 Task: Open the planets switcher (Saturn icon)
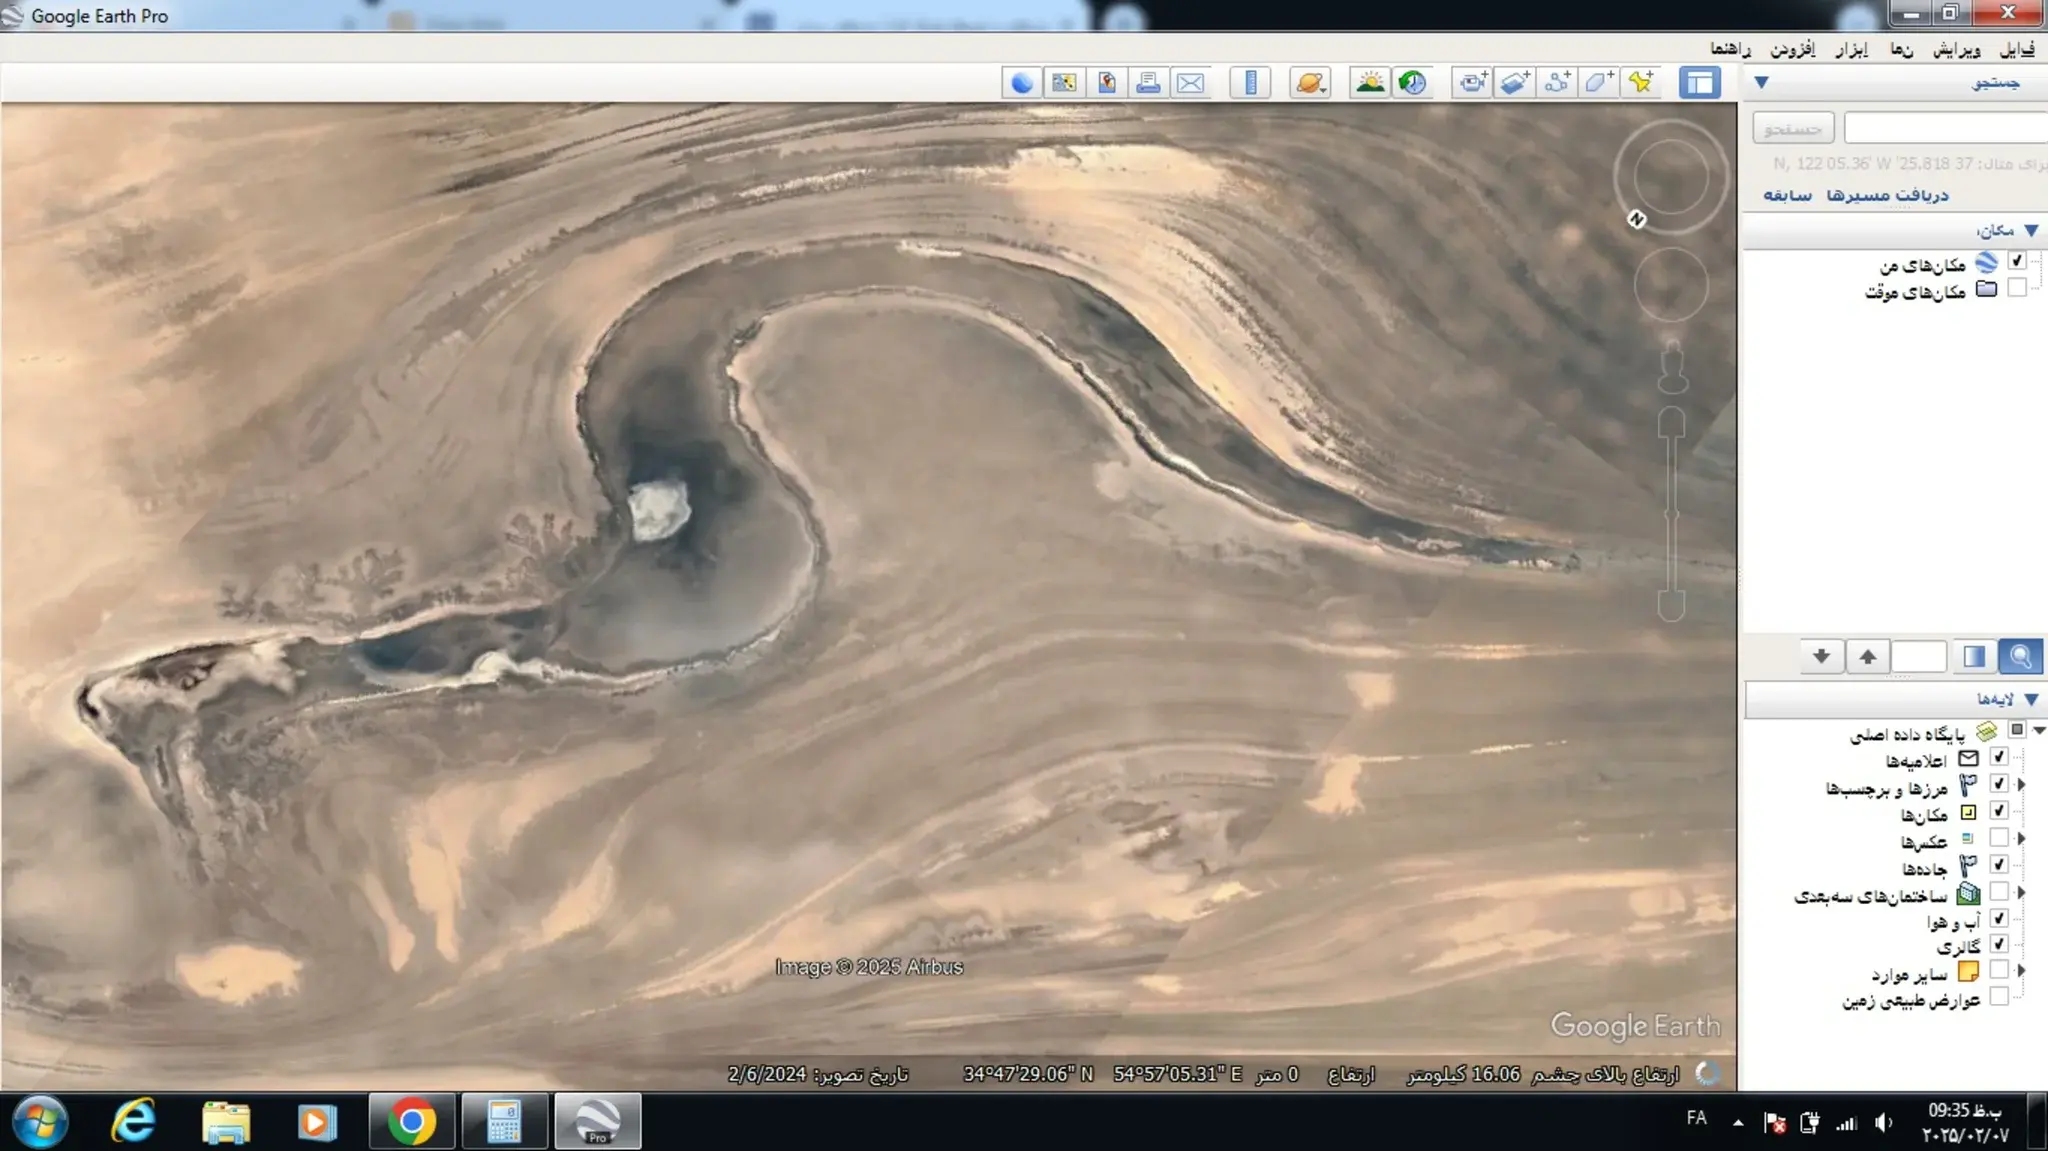point(1310,82)
